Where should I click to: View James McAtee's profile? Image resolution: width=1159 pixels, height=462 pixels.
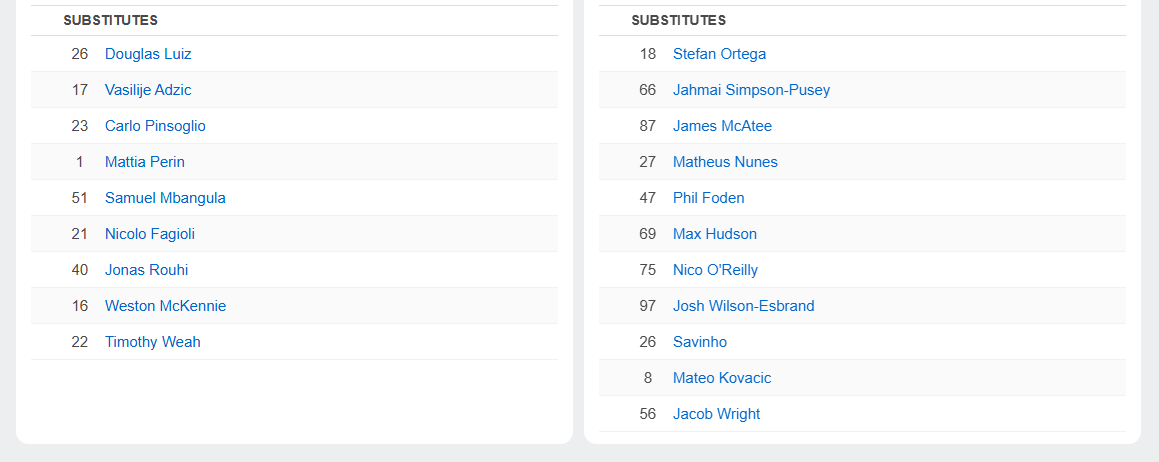[x=722, y=126]
